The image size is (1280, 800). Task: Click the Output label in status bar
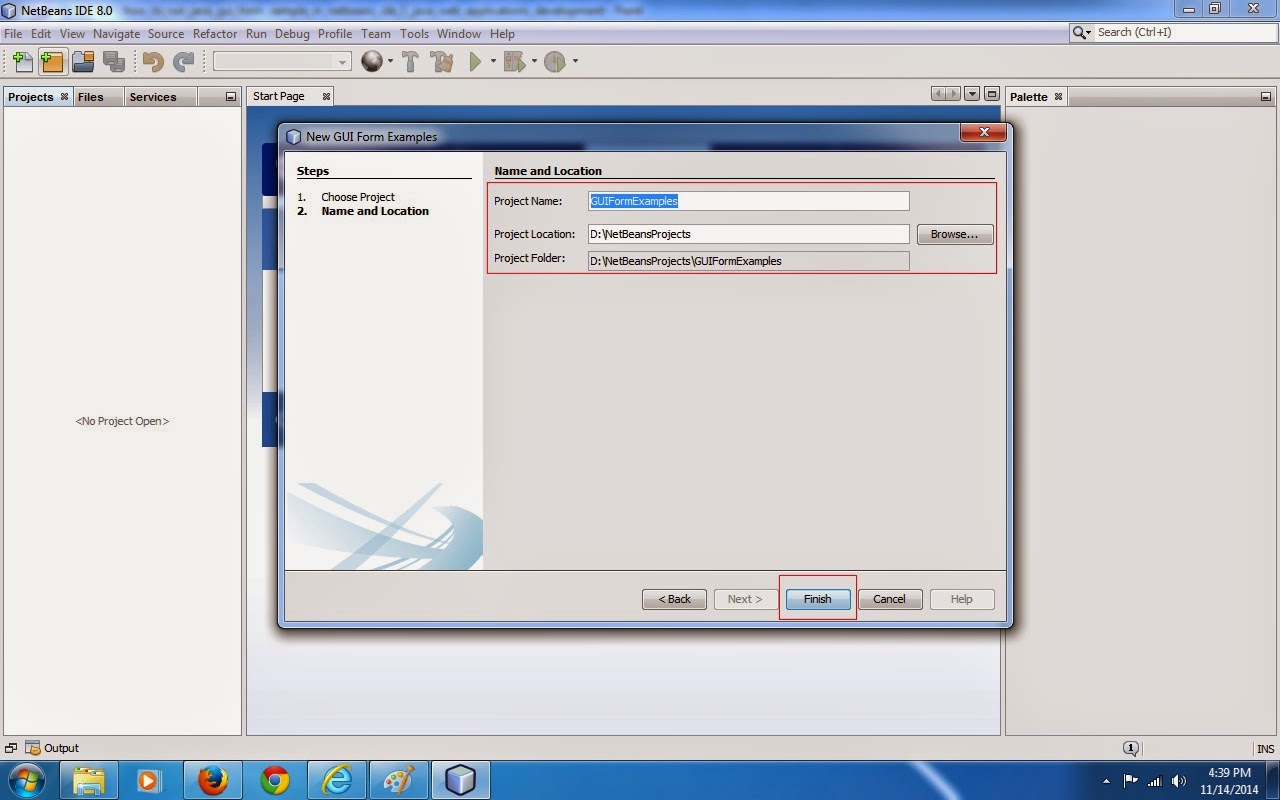61,748
